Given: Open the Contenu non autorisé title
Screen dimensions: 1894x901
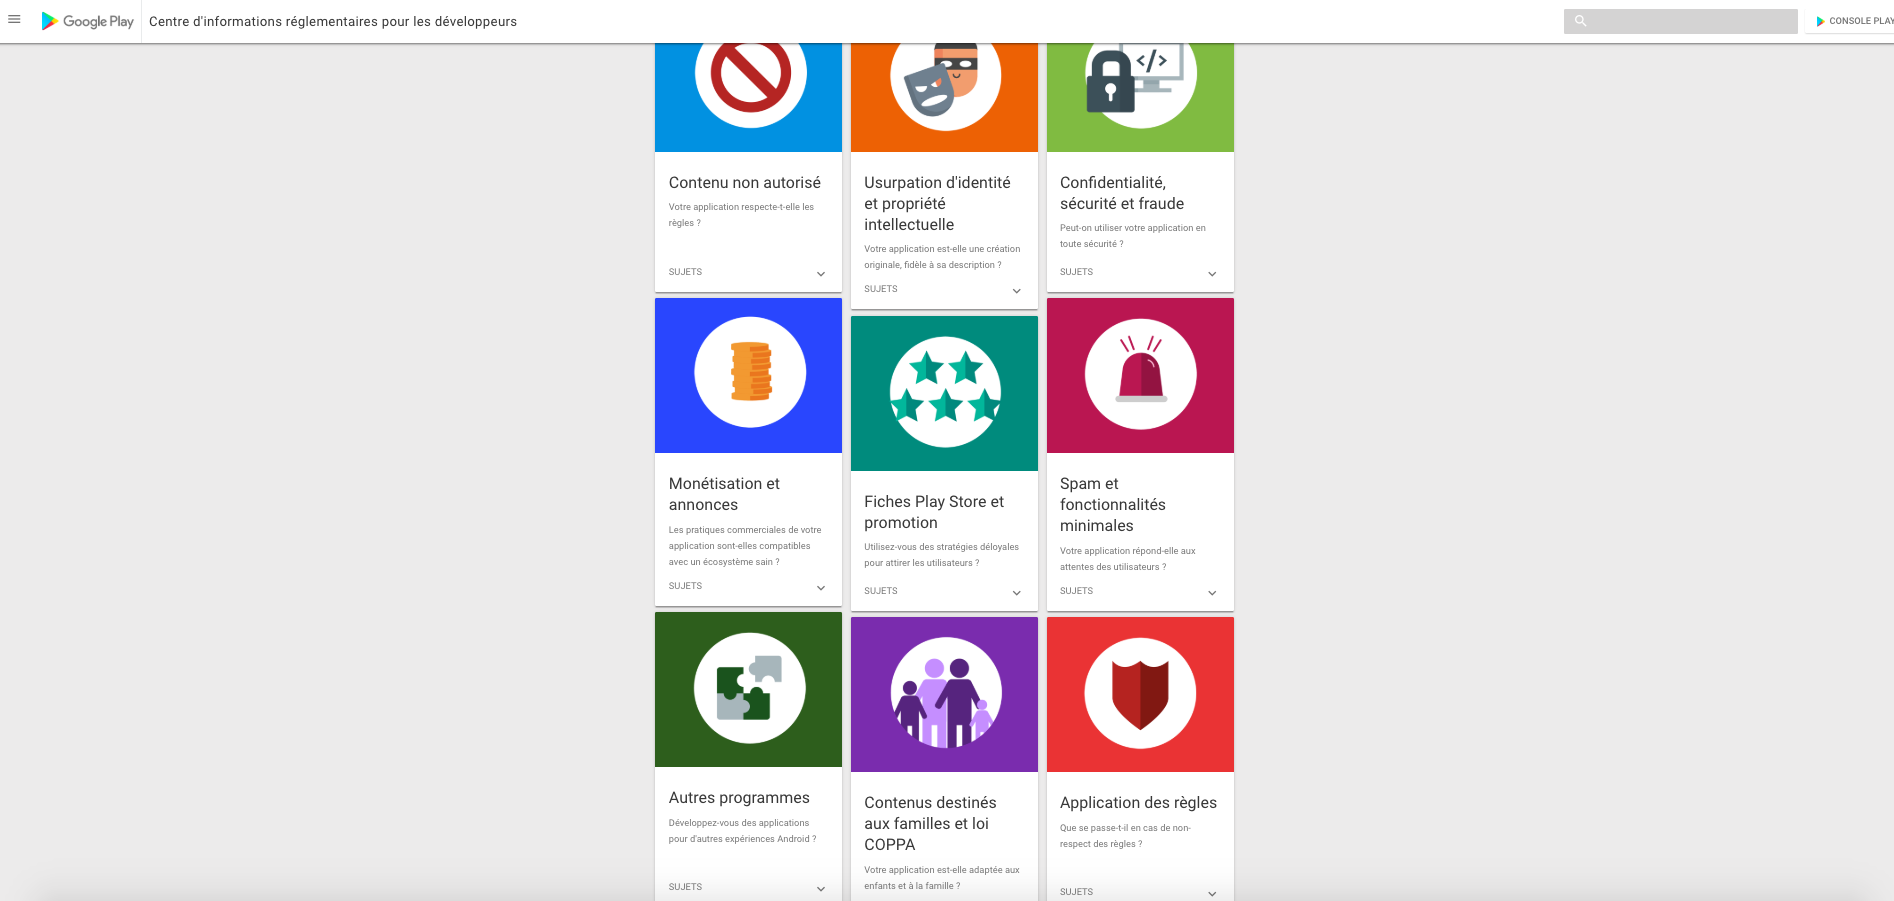Looking at the screenshot, I should click(744, 183).
